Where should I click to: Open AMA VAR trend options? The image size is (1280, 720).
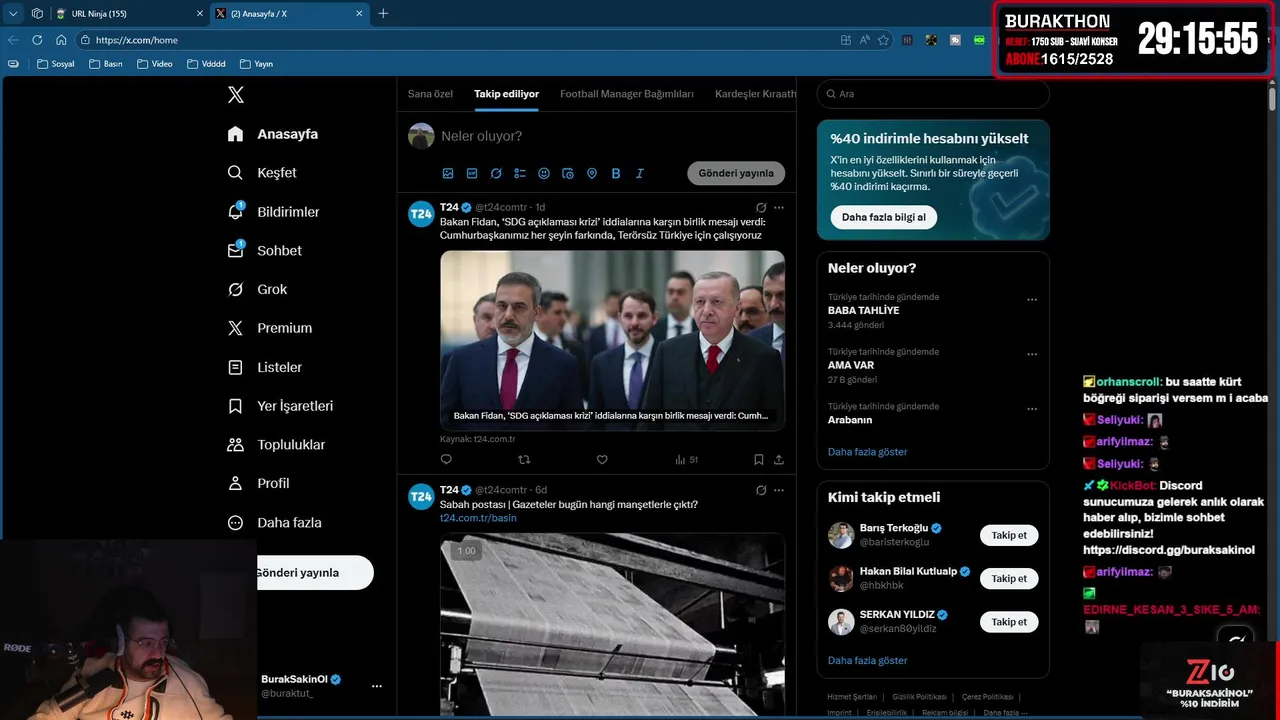pyautogui.click(x=1032, y=355)
